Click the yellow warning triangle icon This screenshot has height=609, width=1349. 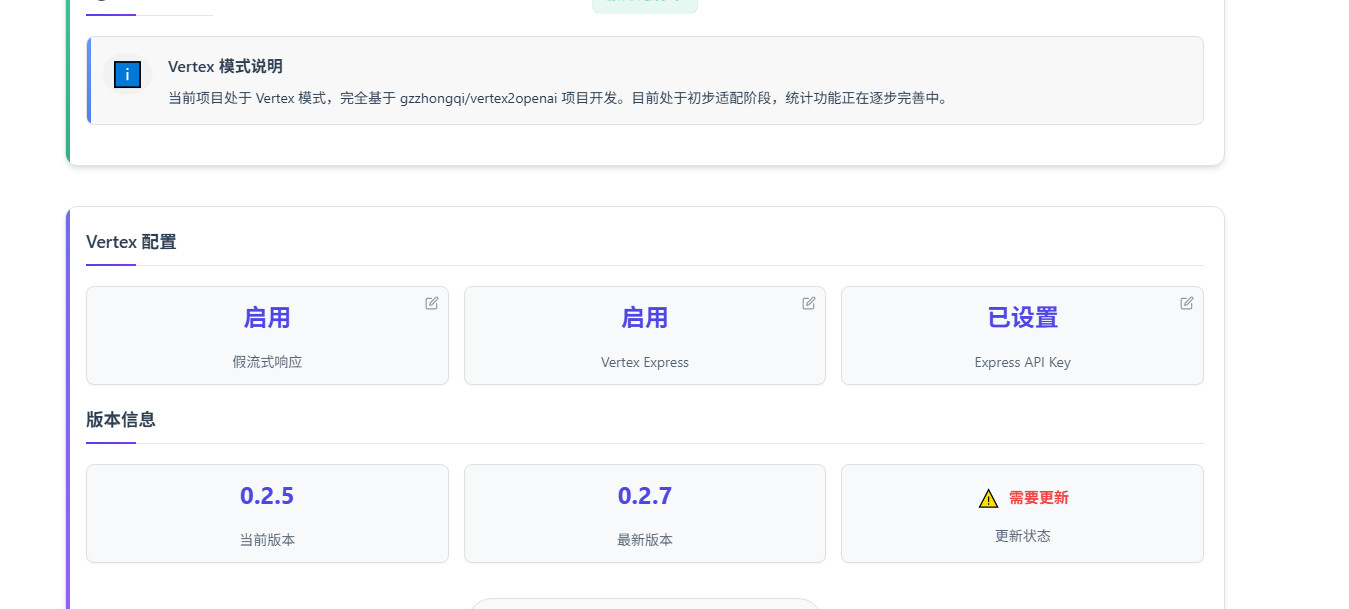(x=988, y=498)
